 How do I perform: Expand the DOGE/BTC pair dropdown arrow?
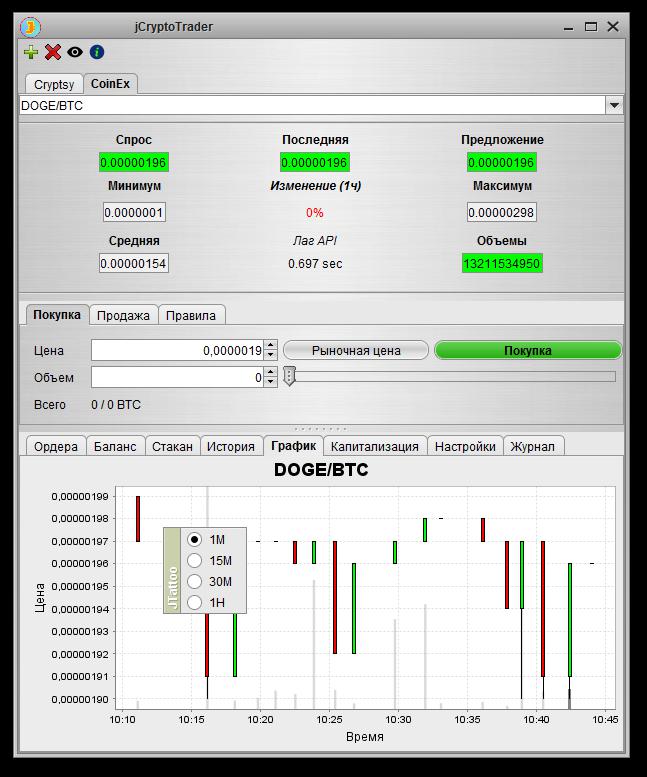(614, 106)
